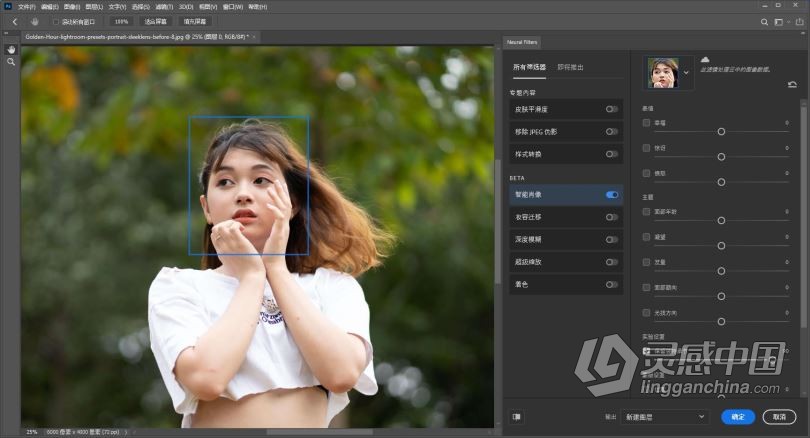Expand the face selection dropdown chevron
This screenshot has width=810, height=438.
pos(686,73)
